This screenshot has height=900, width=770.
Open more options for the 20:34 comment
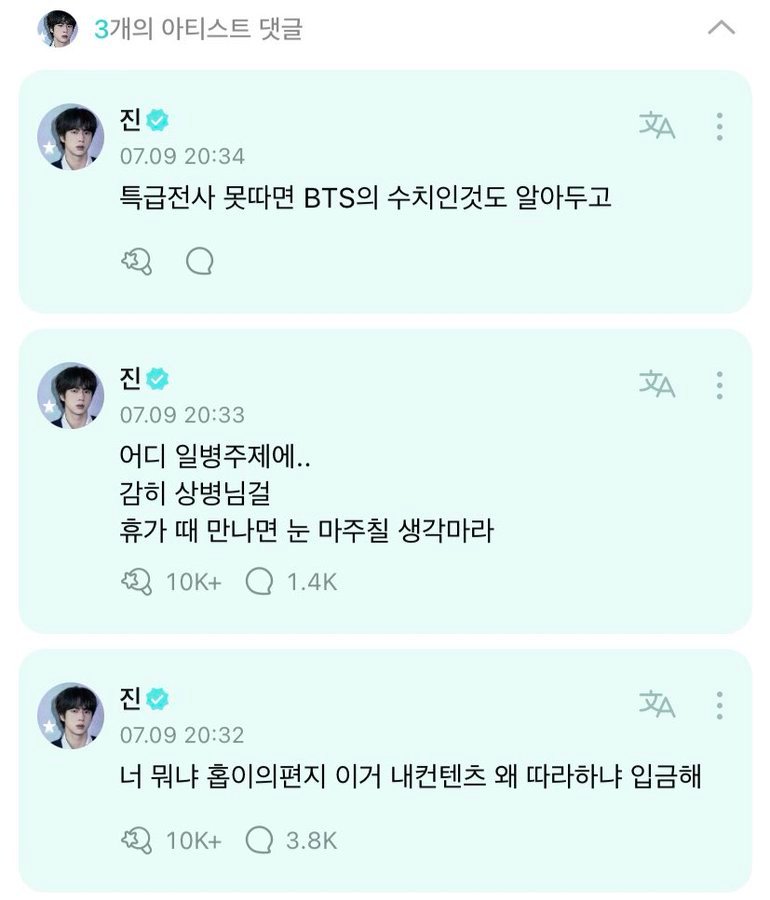719,126
